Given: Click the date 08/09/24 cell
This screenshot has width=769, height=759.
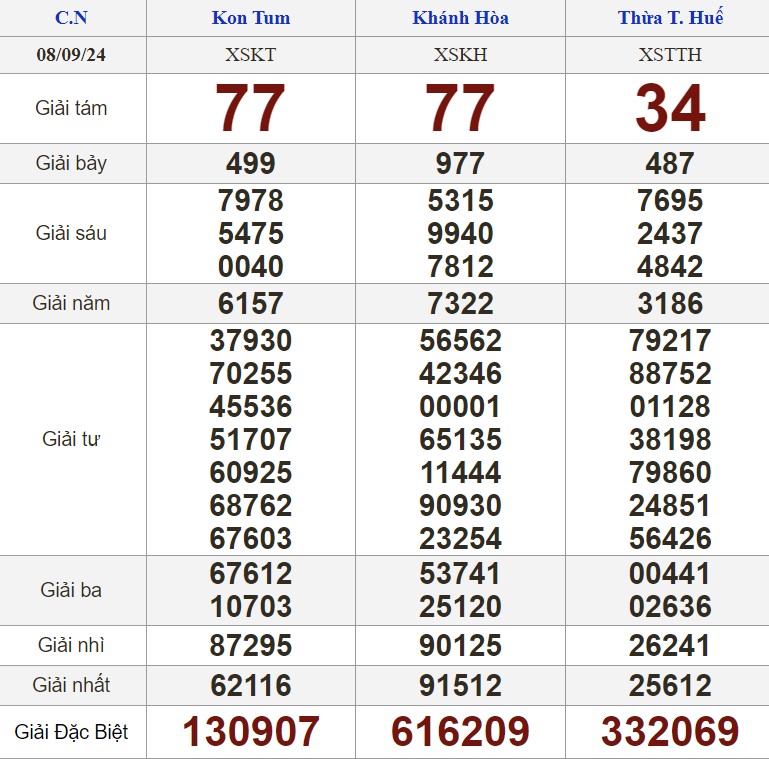Looking at the screenshot, I should [71, 55].
